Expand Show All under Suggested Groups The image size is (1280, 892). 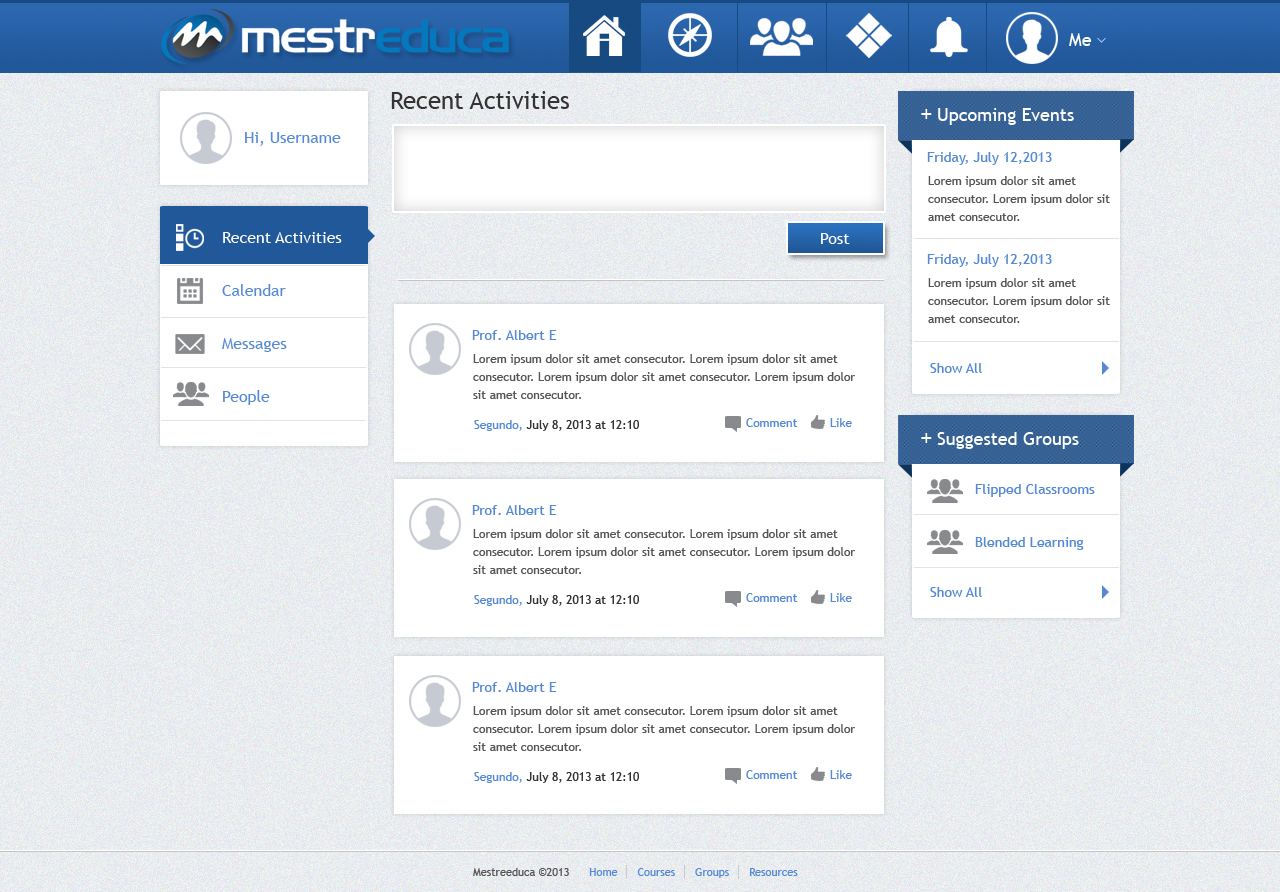tap(955, 592)
